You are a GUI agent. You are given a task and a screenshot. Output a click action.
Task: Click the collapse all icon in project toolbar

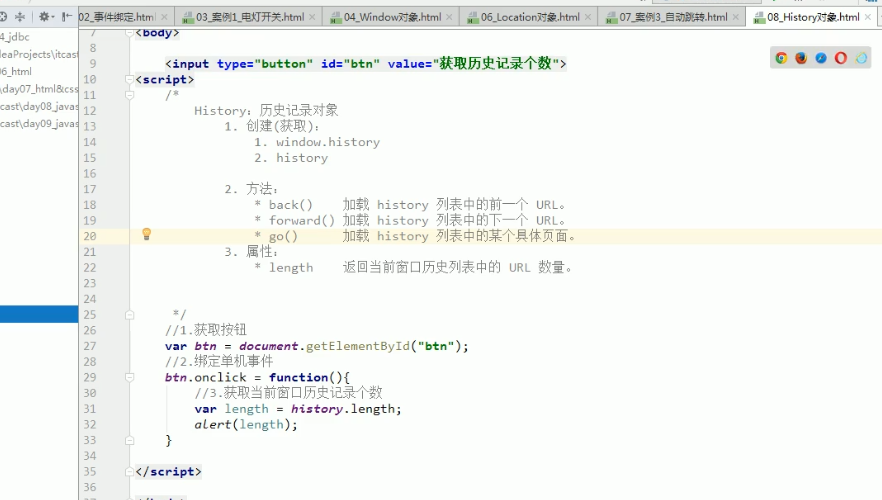point(20,17)
